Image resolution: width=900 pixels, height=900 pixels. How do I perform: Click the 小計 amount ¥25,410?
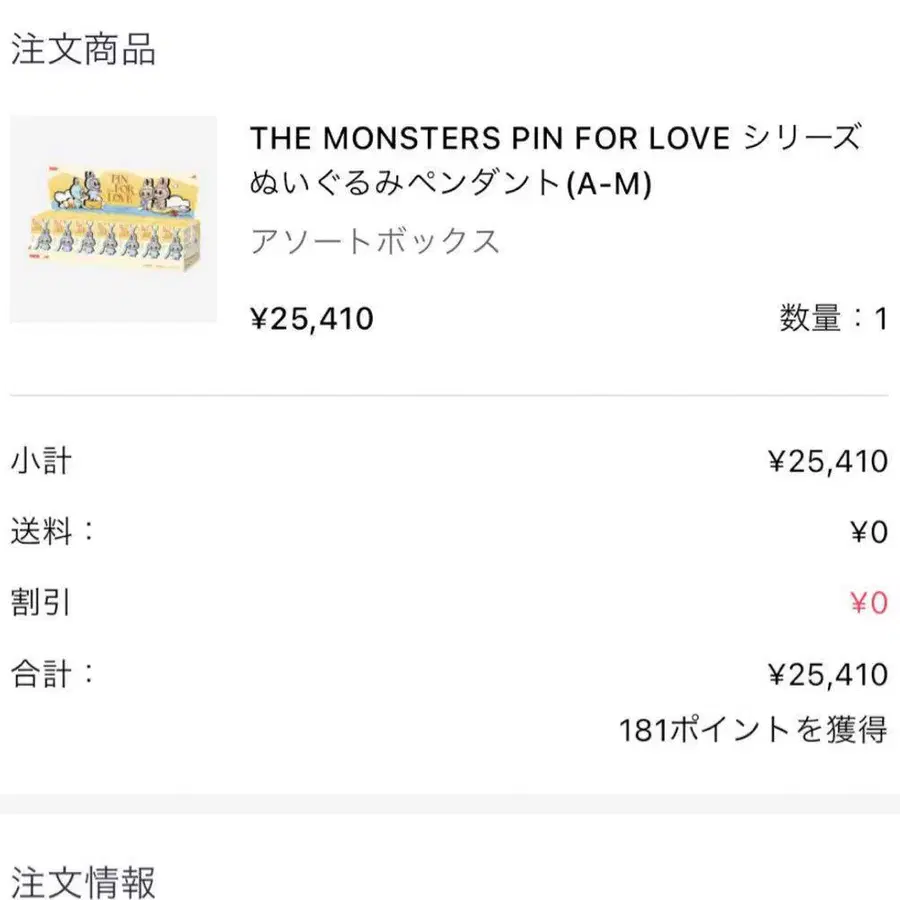point(827,461)
